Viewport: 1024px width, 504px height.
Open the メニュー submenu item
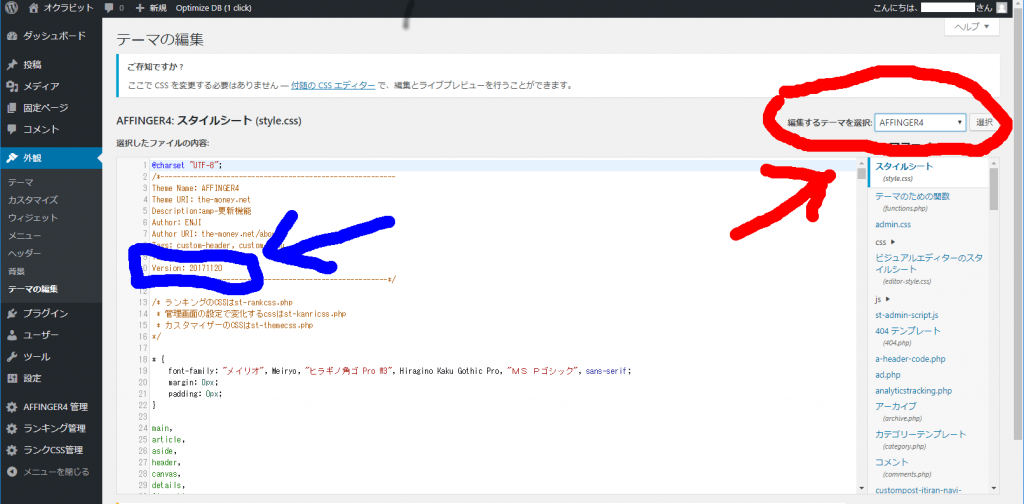[x=25, y=236]
